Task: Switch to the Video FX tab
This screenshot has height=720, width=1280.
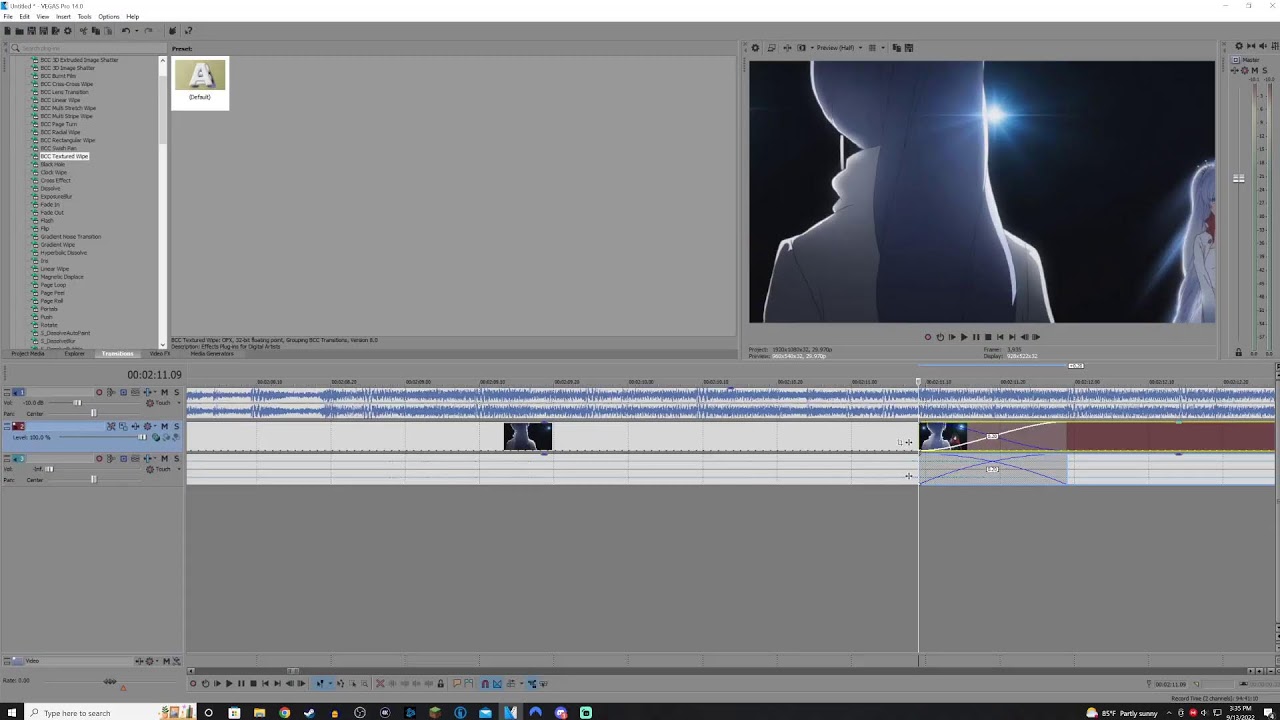Action: (160, 353)
